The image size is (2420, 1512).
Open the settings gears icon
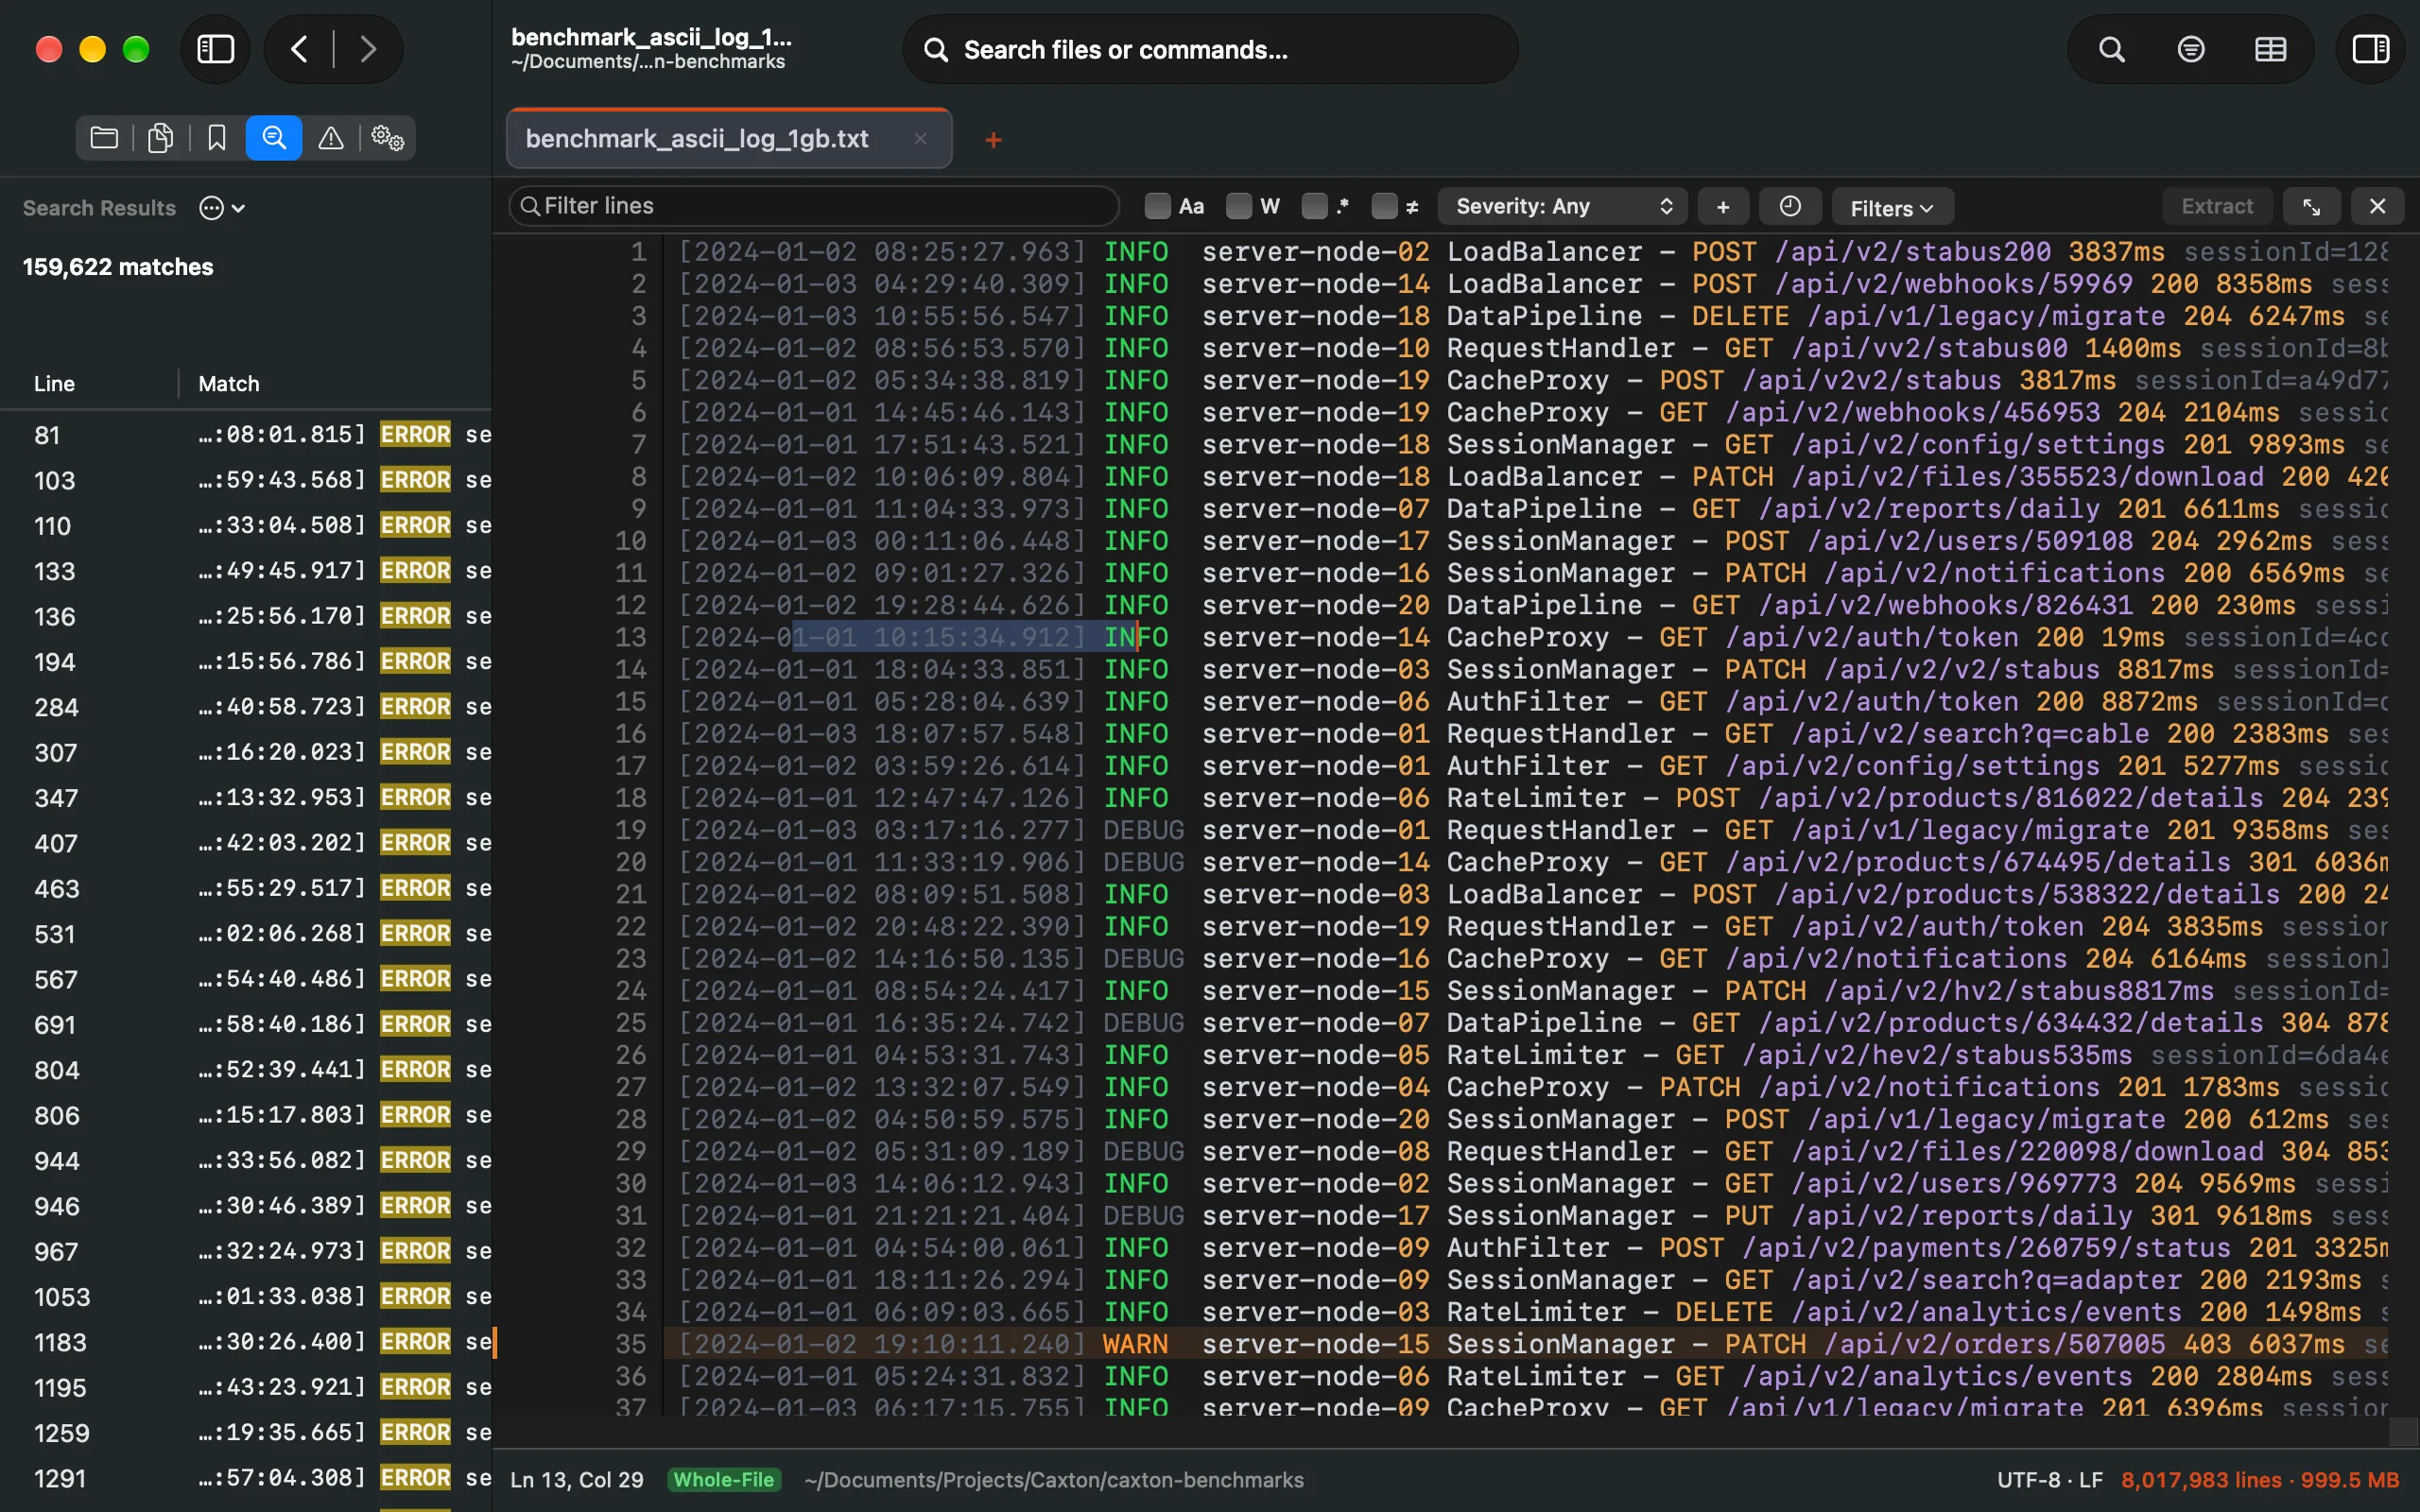point(387,138)
